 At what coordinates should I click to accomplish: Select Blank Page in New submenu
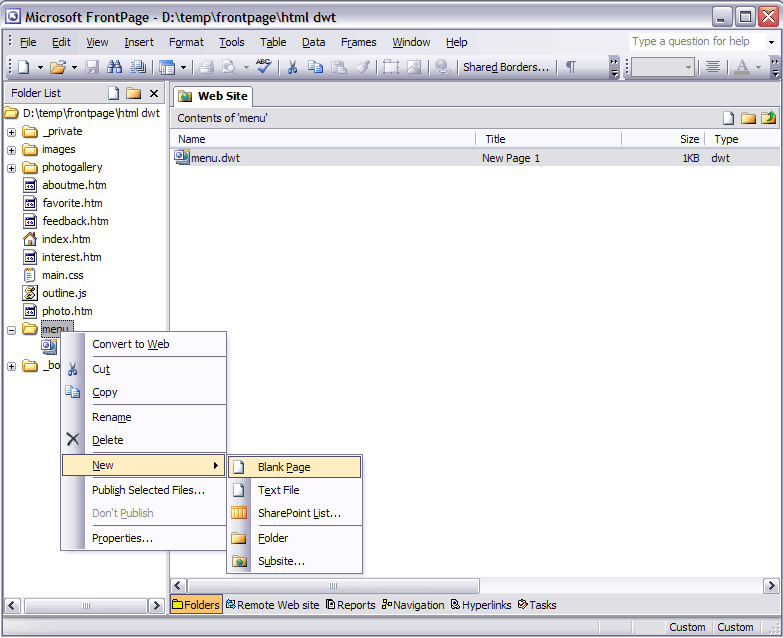[295, 467]
